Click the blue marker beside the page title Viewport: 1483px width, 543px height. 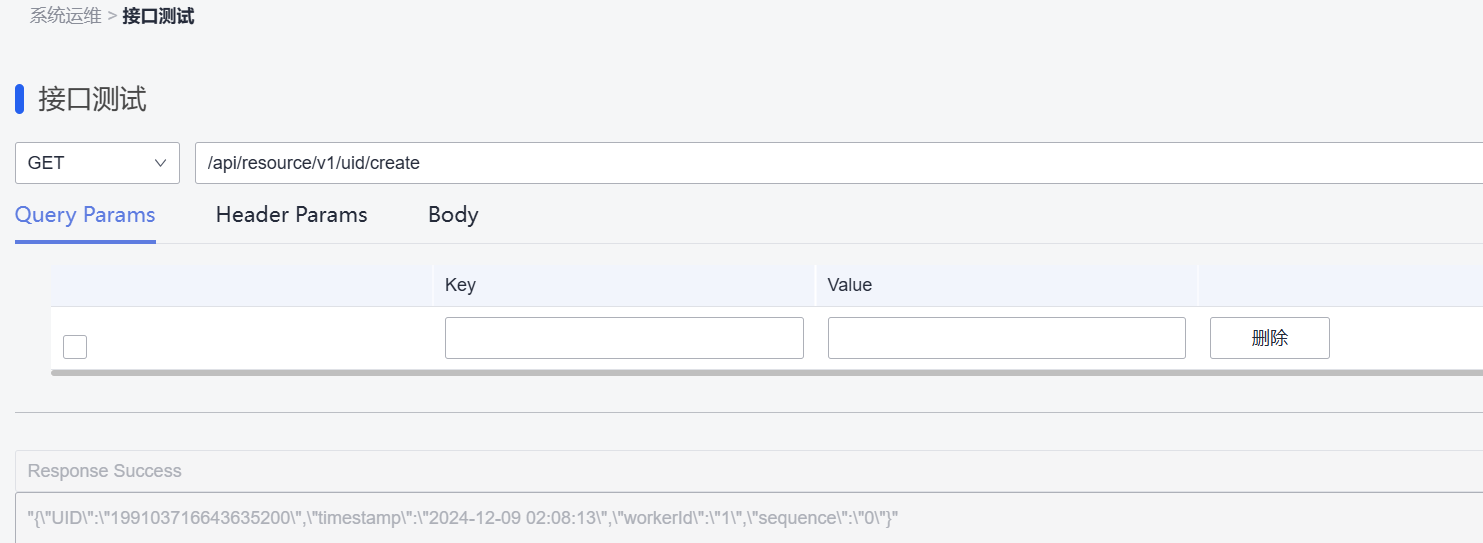tap(20, 99)
